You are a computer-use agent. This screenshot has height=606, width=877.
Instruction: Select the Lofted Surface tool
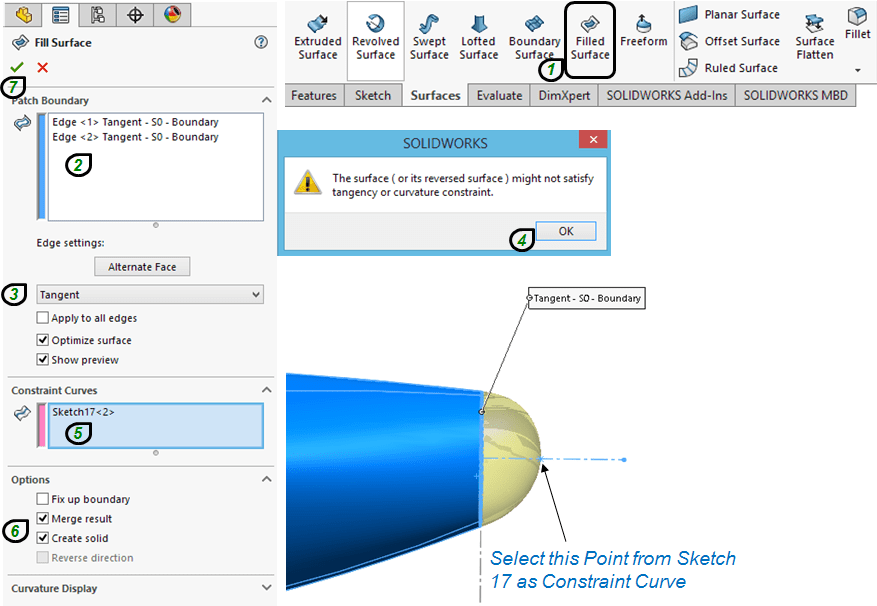click(x=478, y=37)
